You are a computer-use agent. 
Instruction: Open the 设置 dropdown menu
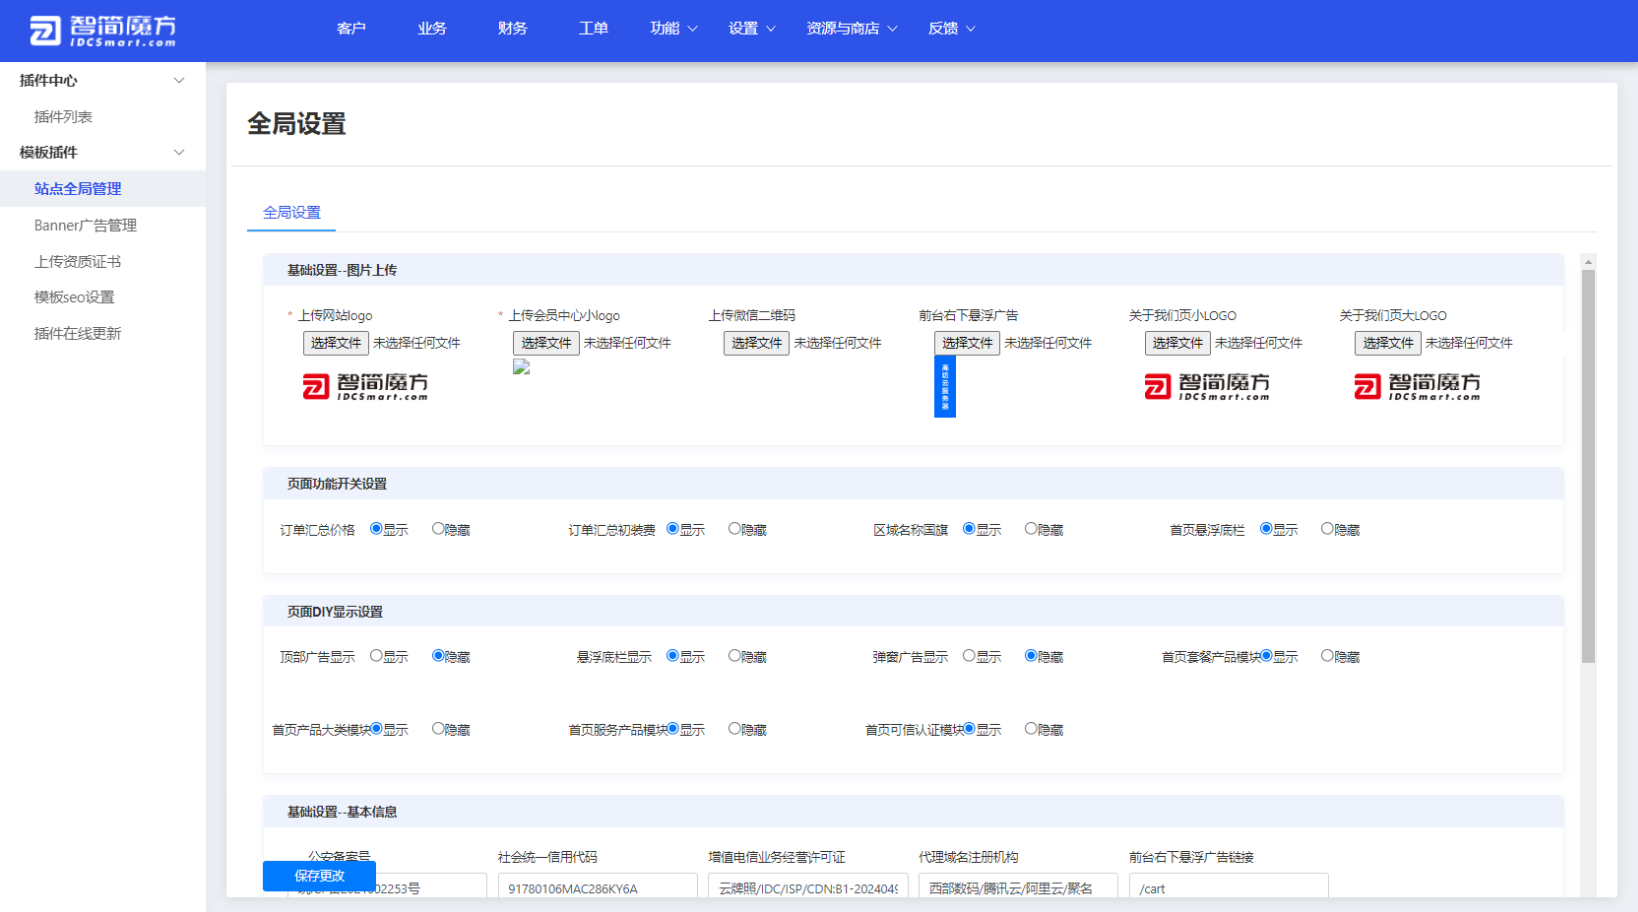[751, 28]
